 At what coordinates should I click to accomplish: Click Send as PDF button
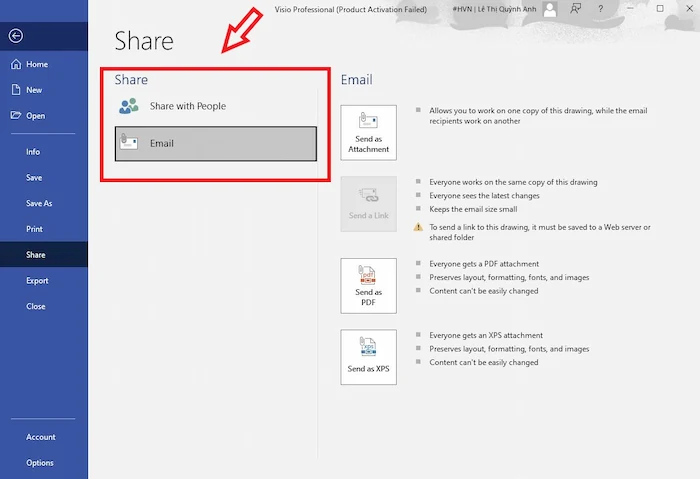(x=368, y=286)
